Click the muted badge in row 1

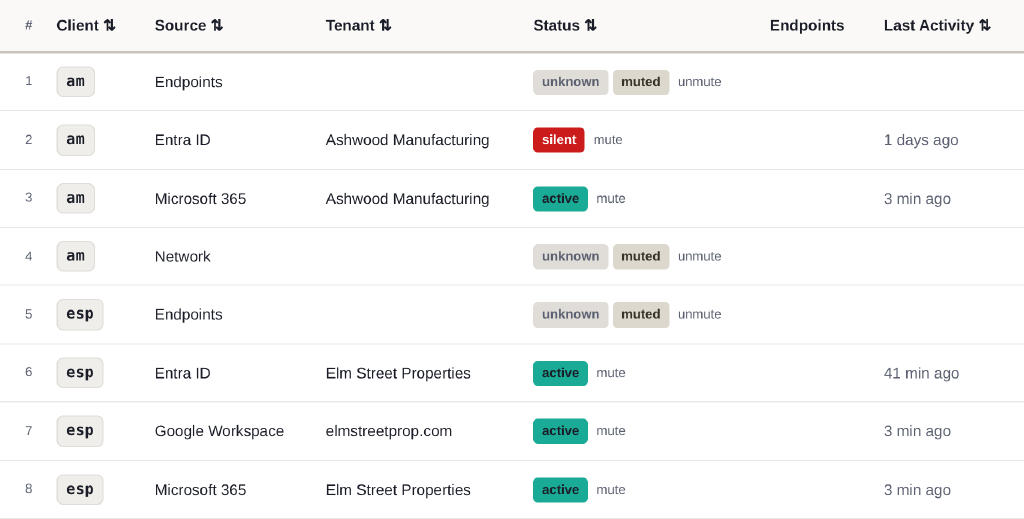pos(641,82)
